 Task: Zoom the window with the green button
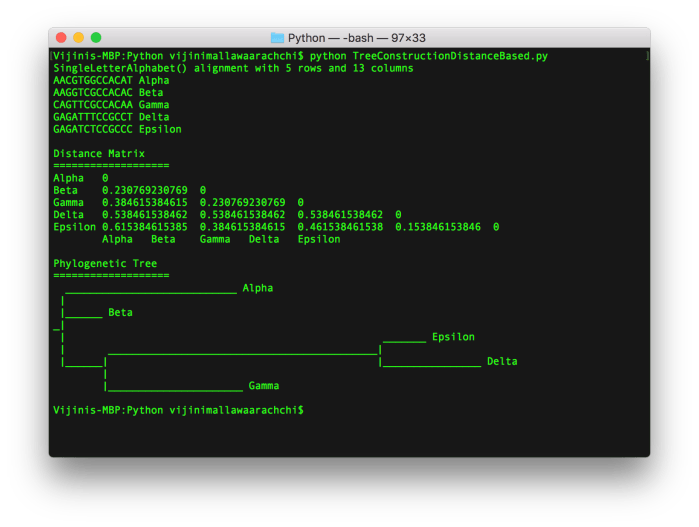pyautogui.click(x=101, y=38)
